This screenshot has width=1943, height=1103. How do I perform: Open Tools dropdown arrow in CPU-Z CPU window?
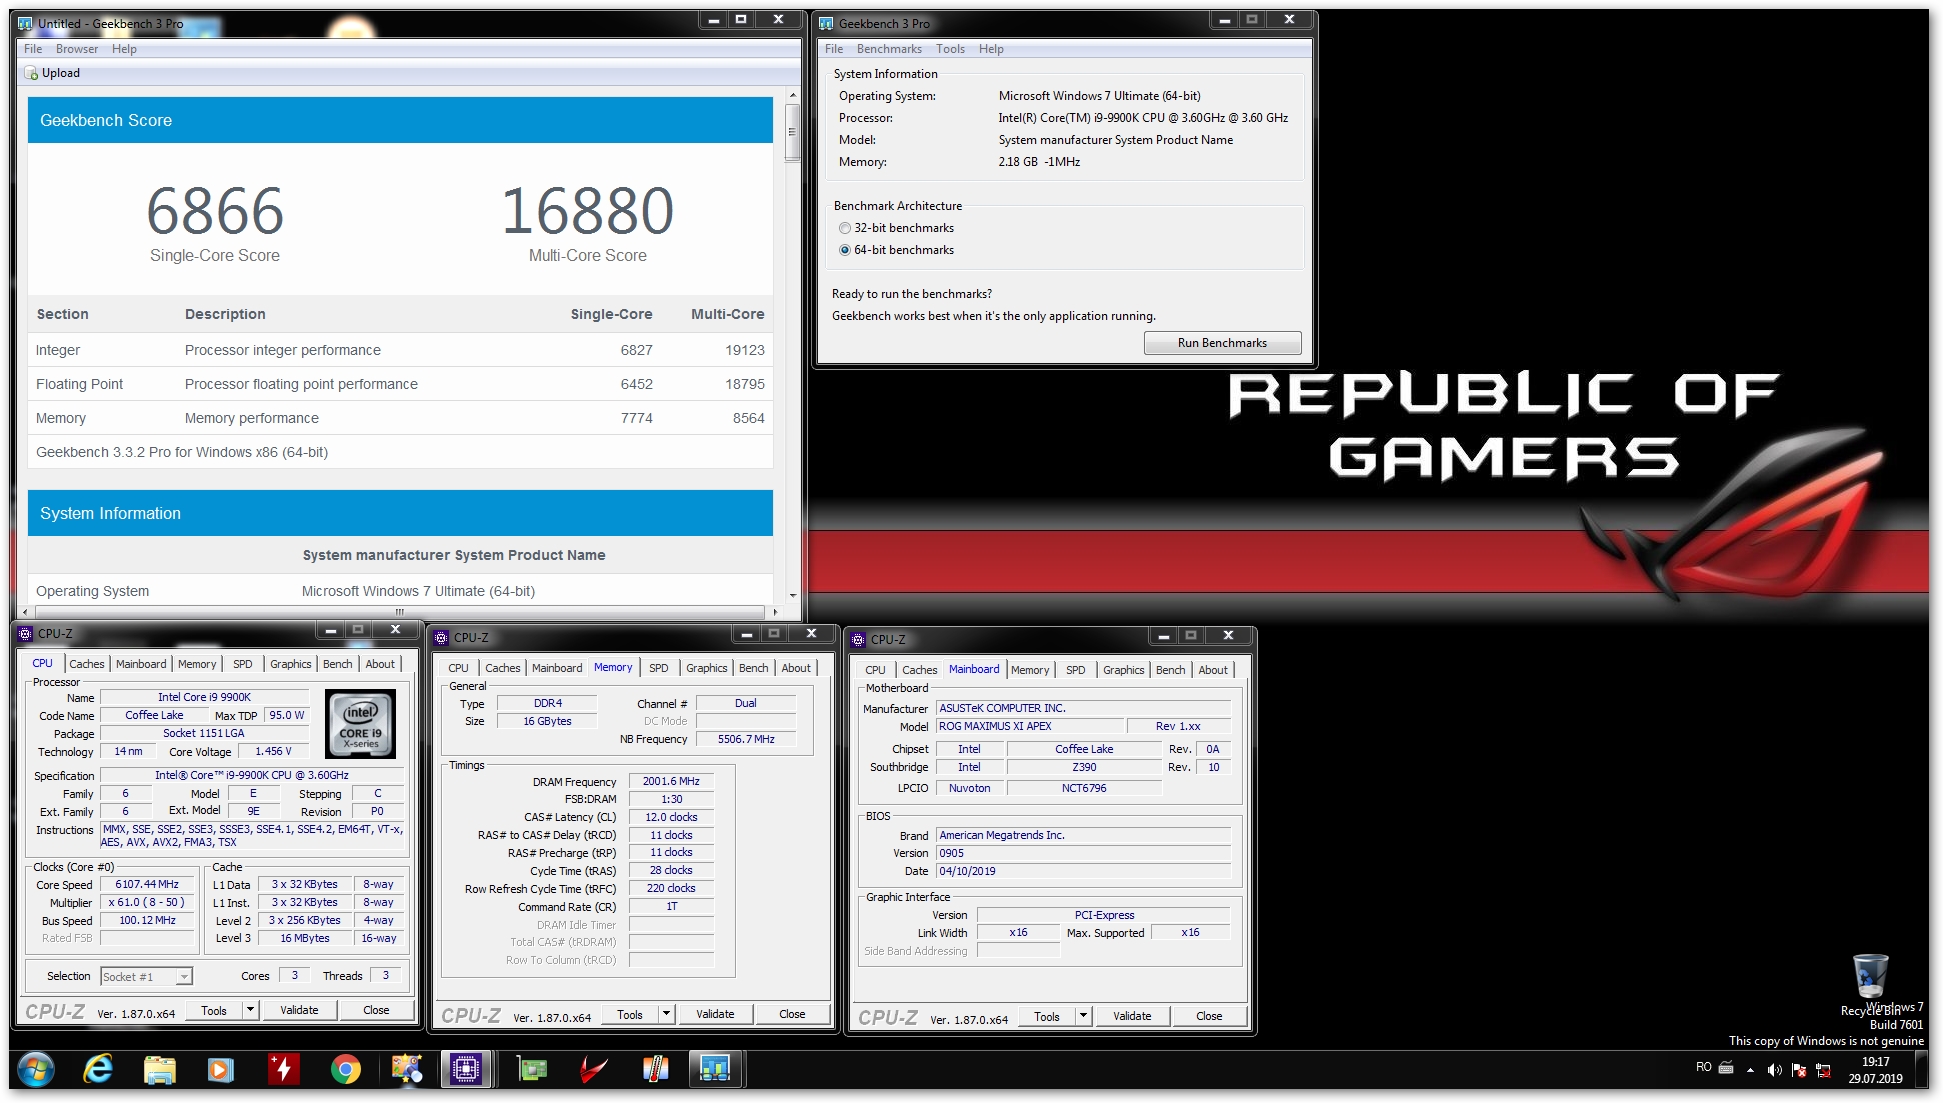(251, 1010)
